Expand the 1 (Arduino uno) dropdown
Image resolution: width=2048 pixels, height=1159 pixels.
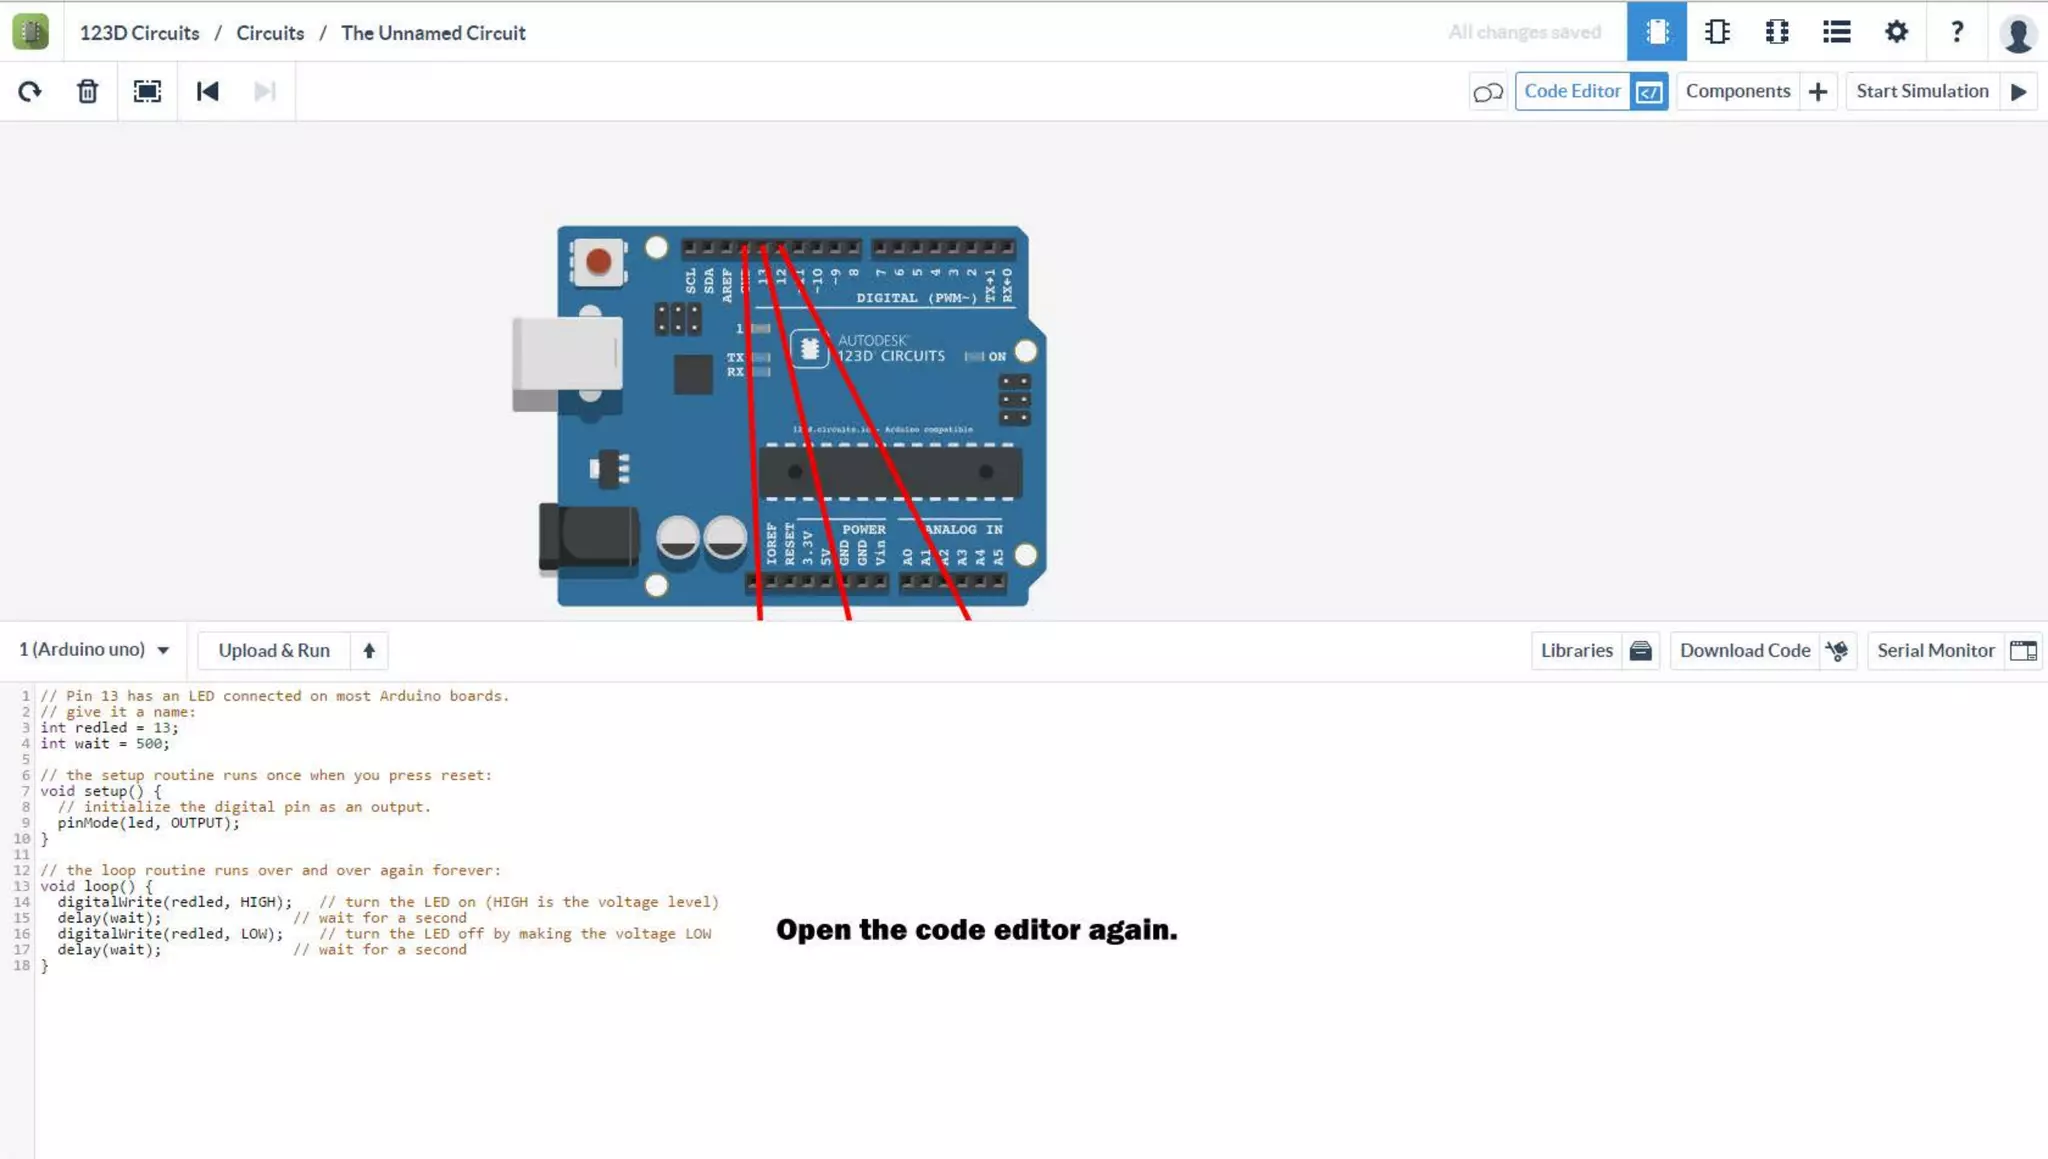coord(94,650)
